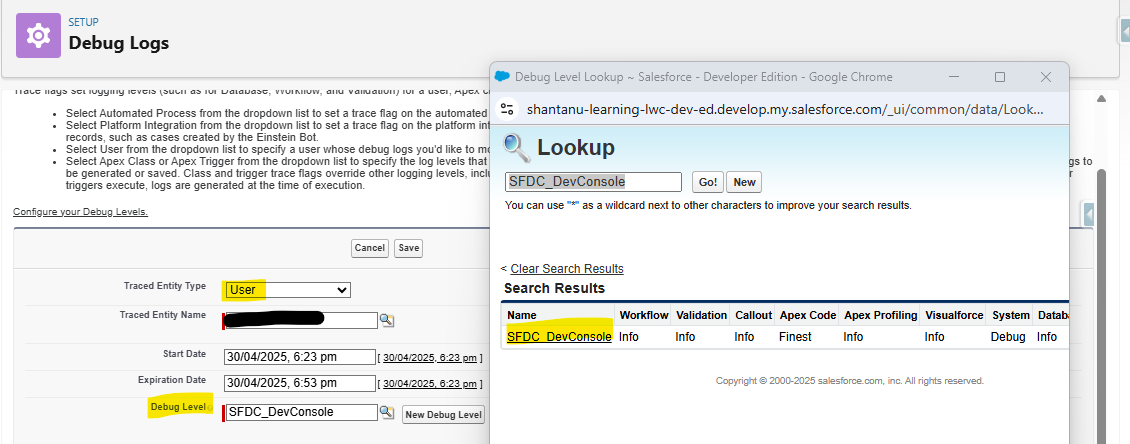Click the New button in Lookup window
Image resolution: width=1130 pixels, height=444 pixels.
744,182
